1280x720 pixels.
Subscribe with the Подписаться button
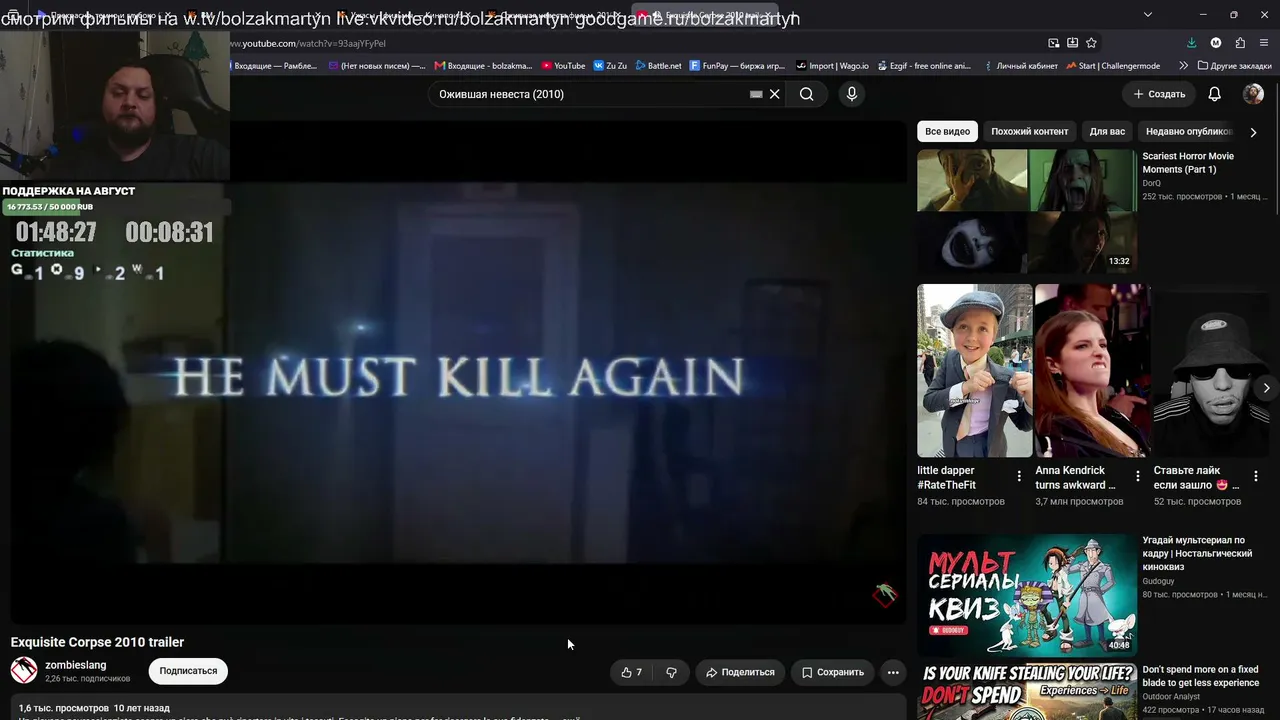(x=188, y=671)
